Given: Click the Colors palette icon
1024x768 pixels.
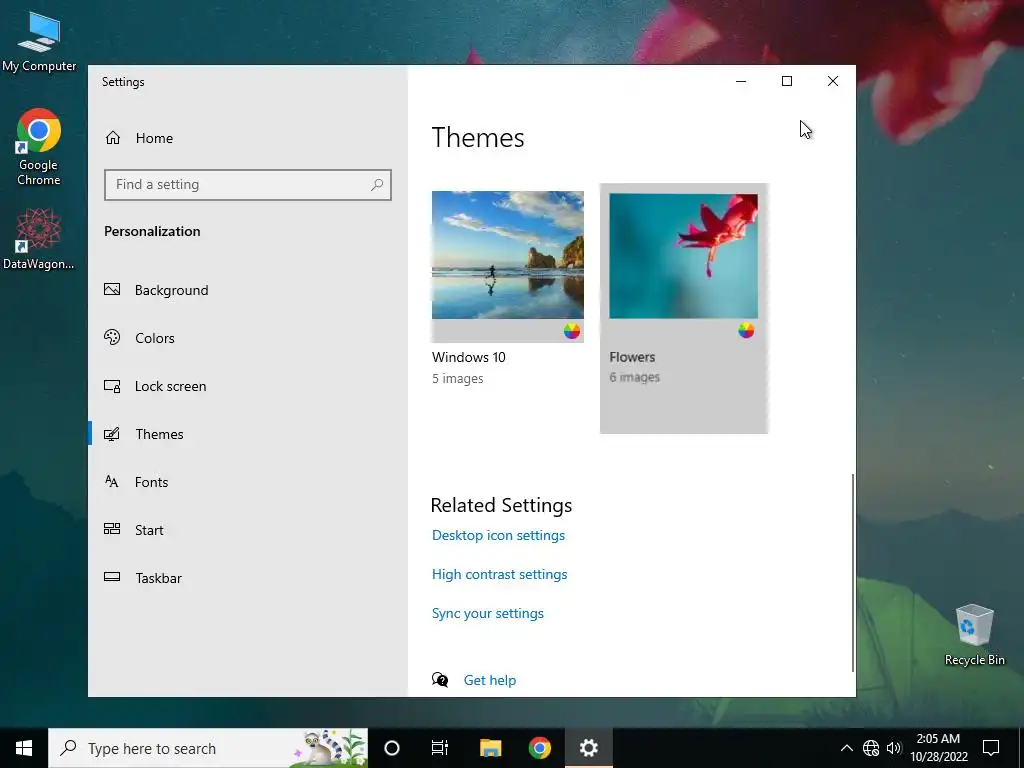Looking at the screenshot, I should pos(112,337).
